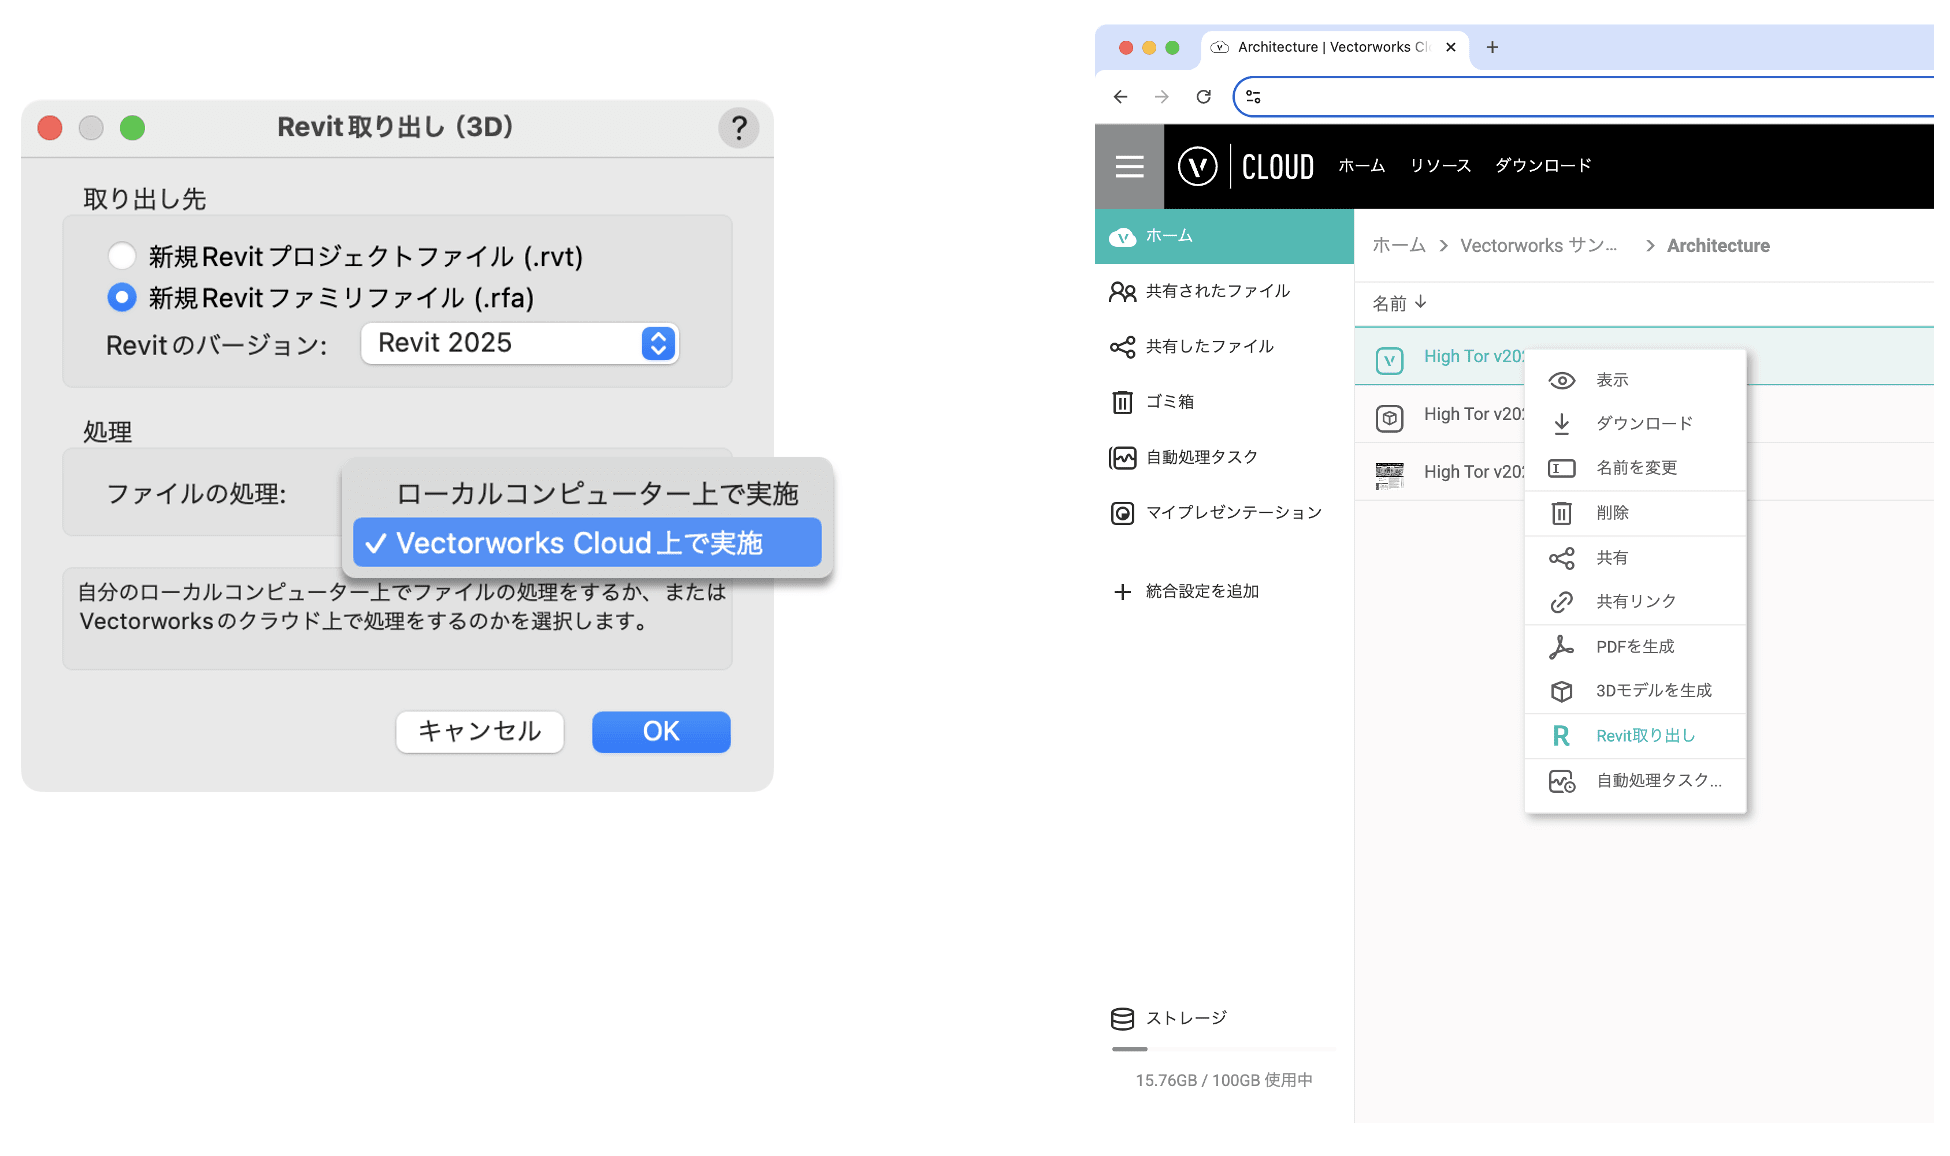The height and width of the screenshot is (1156, 1950).
Task: Open 共有されたファイル in sidebar
Action: [x=1224, y=291]
